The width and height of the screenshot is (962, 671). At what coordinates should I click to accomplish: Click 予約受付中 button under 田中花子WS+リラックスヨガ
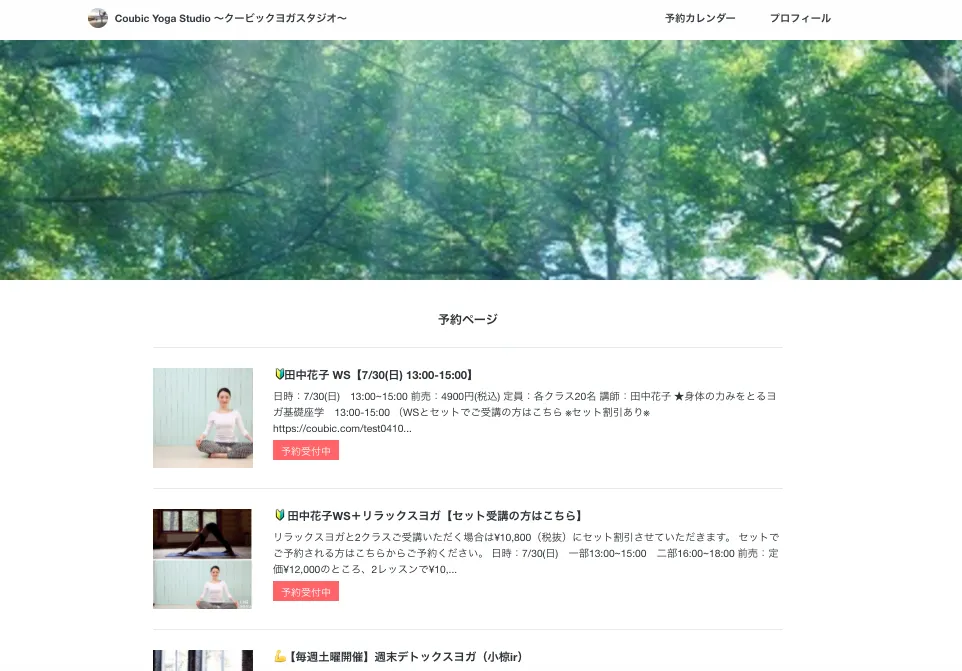306,592
